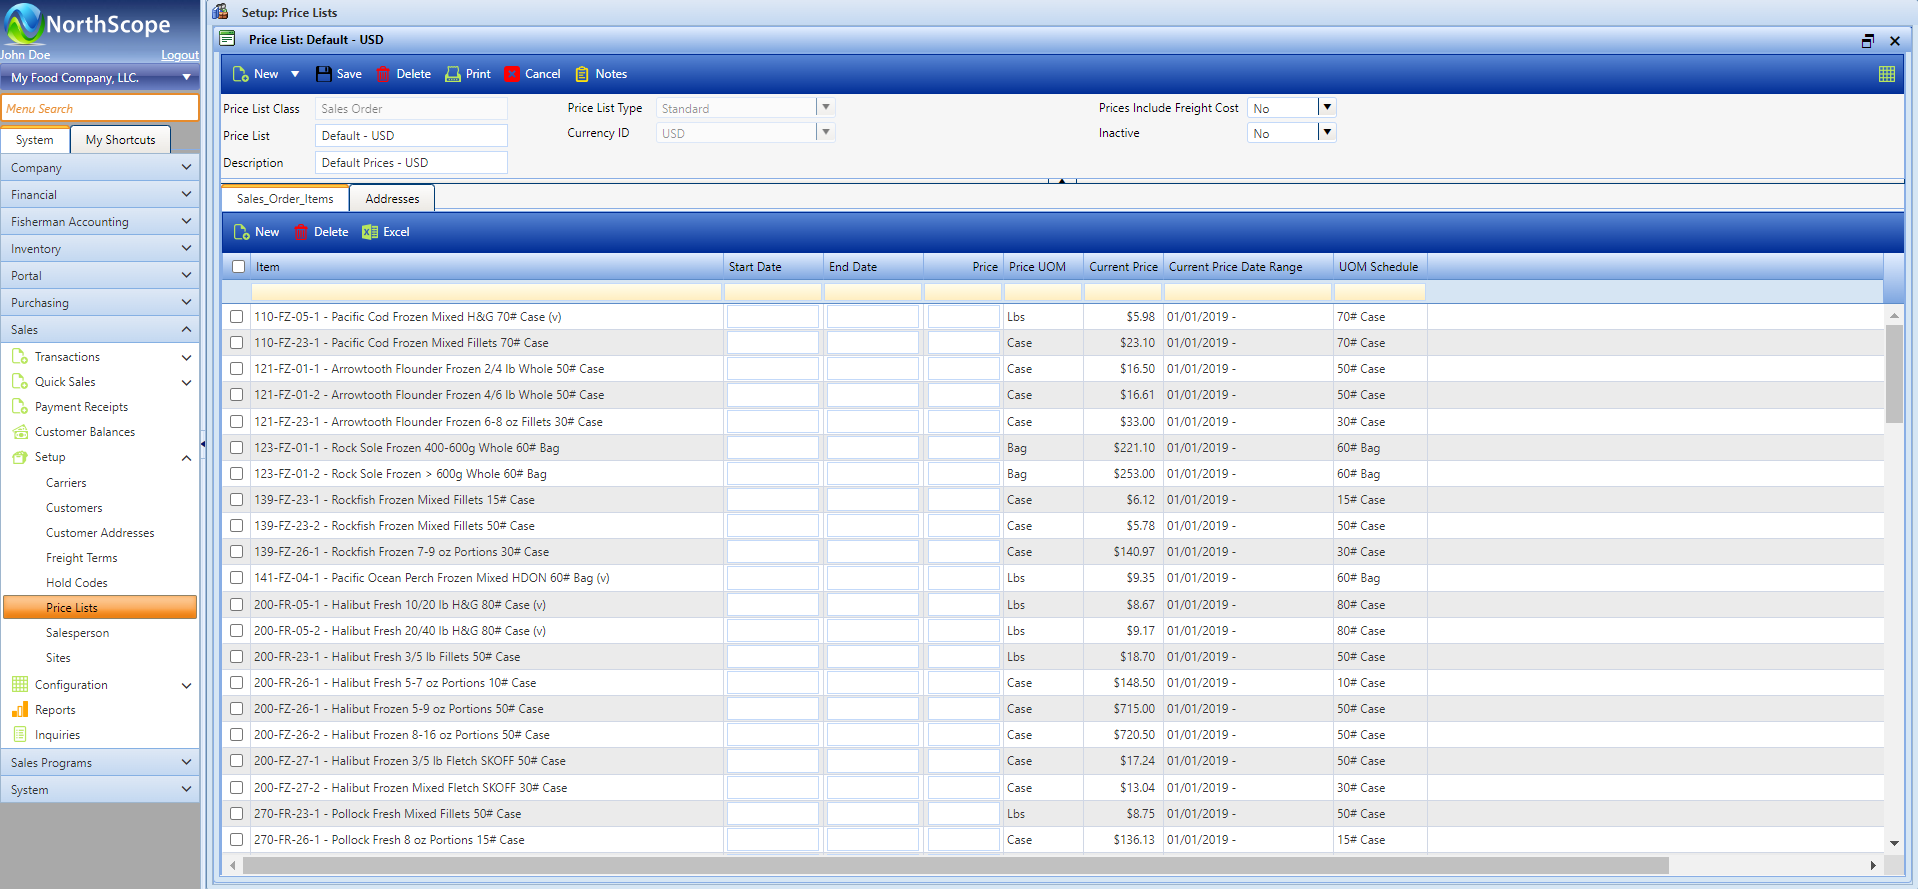Expand the Inventory section in sidebar

point(100,249)
